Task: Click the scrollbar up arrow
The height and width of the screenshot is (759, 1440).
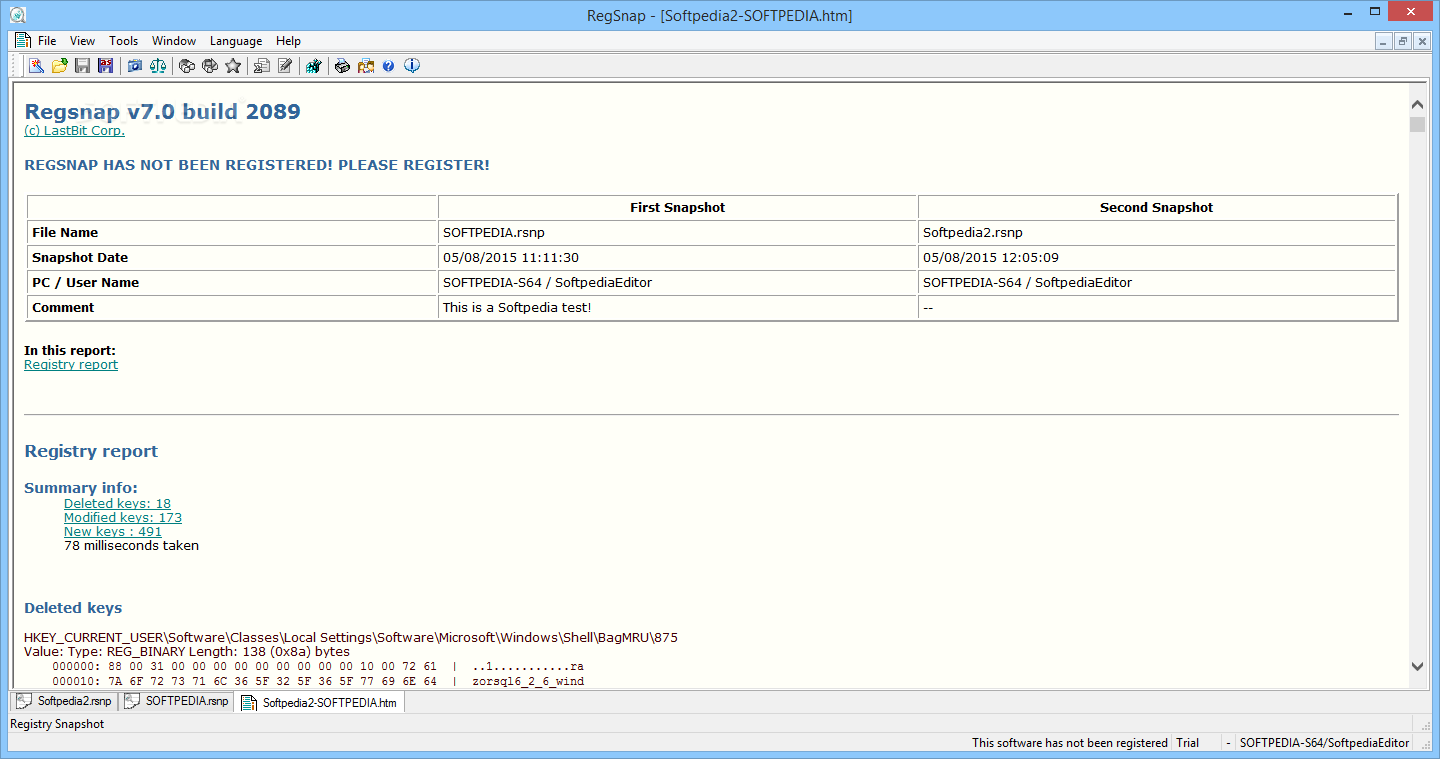Action: point(1417,105)
